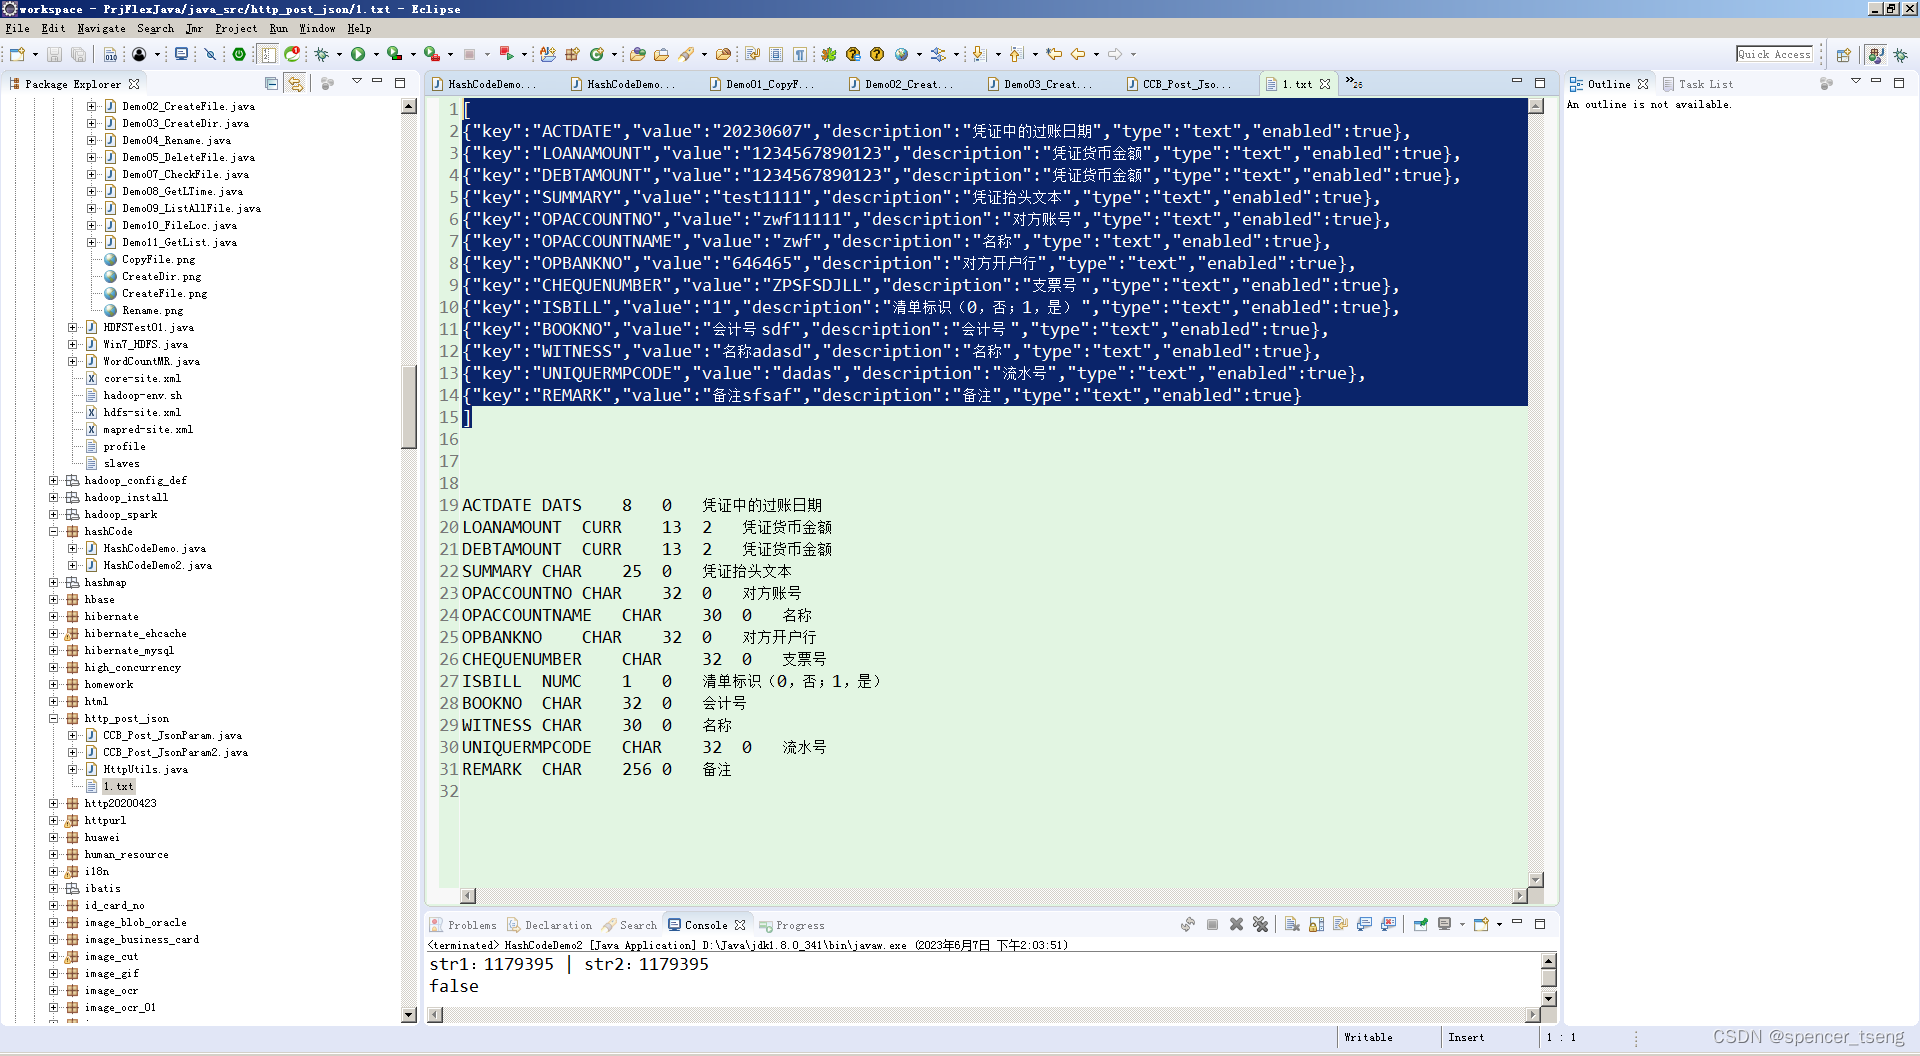
Task: Open the Quick Access field
Action: [x=1775, y=54]
